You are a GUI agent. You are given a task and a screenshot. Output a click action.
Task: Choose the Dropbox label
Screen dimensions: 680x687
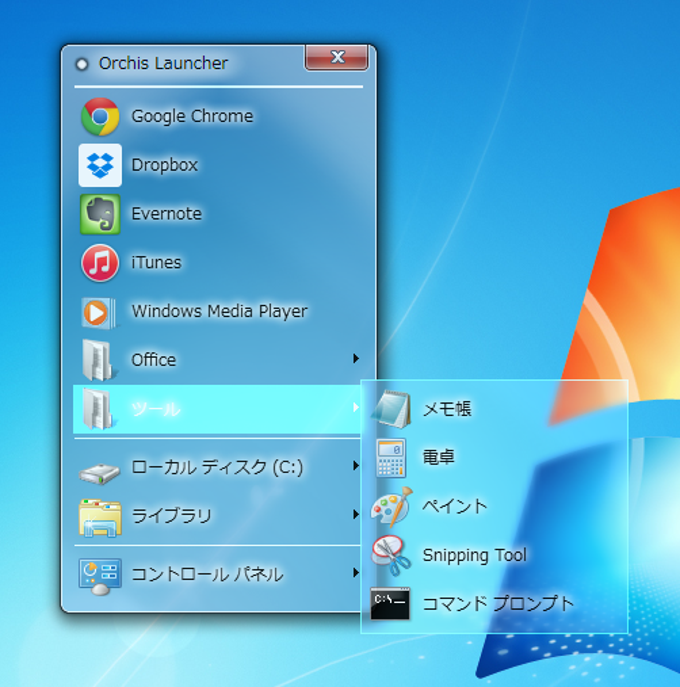[165, 165]
